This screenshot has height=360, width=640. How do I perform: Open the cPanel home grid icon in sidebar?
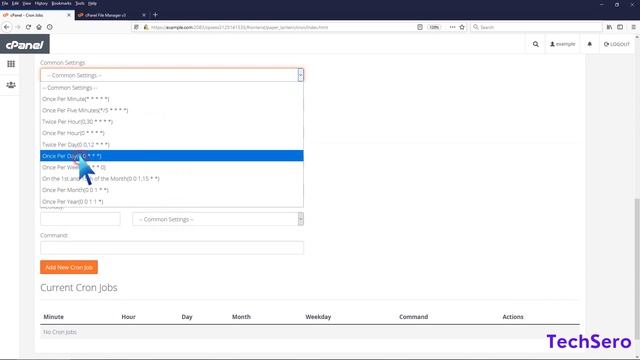point(11,64)
